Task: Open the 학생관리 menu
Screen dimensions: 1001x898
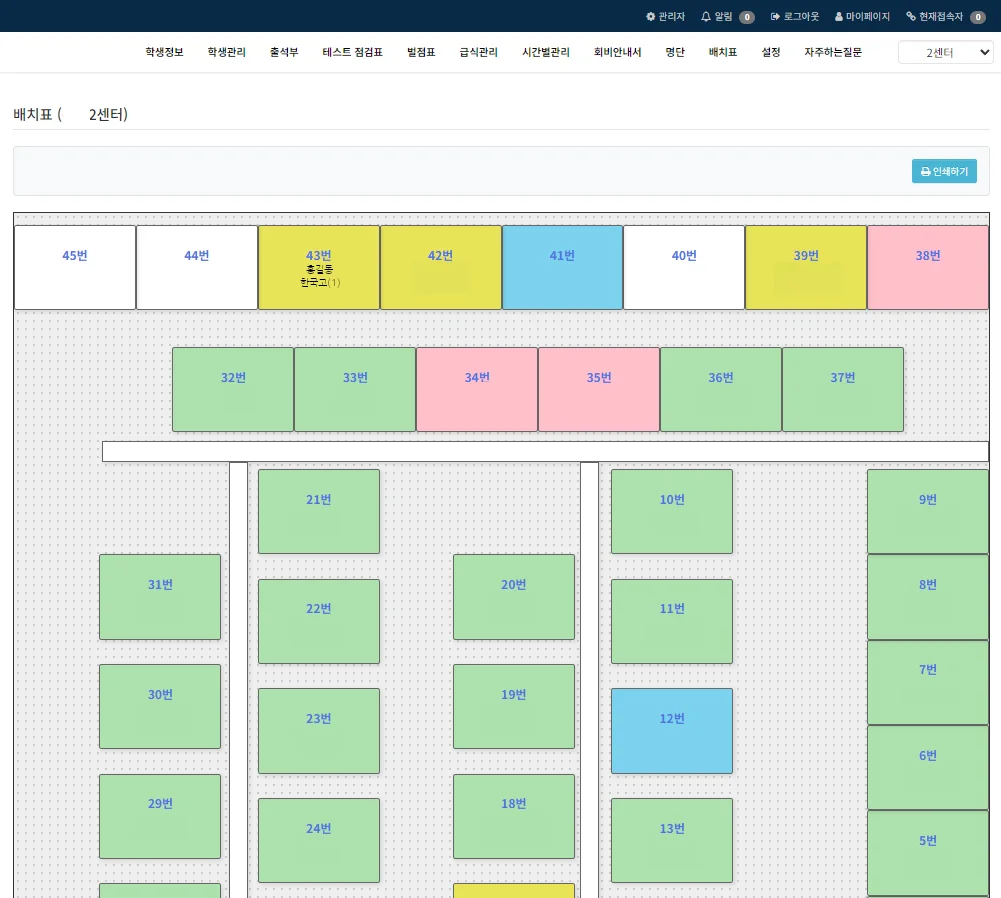Action: click(x=227, y=52)
